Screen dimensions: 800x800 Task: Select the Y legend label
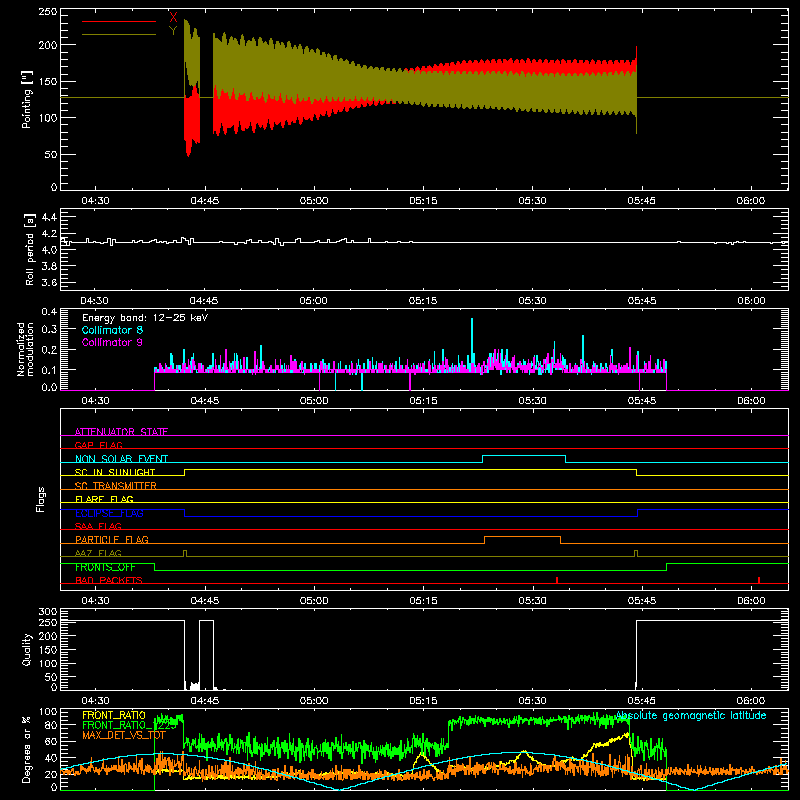173,31
